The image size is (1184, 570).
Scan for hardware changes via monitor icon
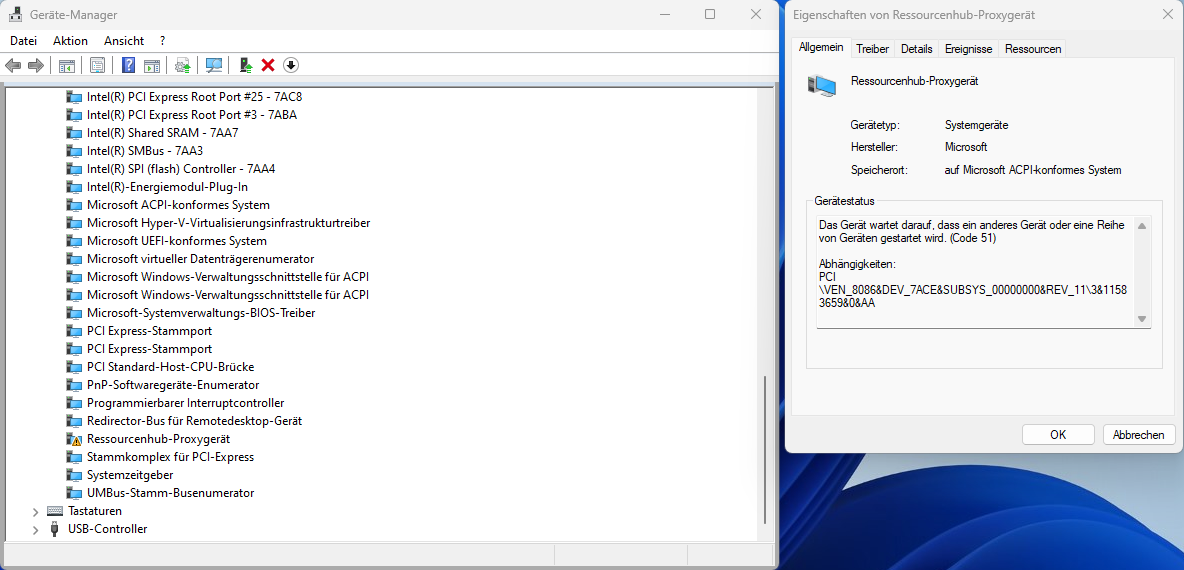click(214, 66)
